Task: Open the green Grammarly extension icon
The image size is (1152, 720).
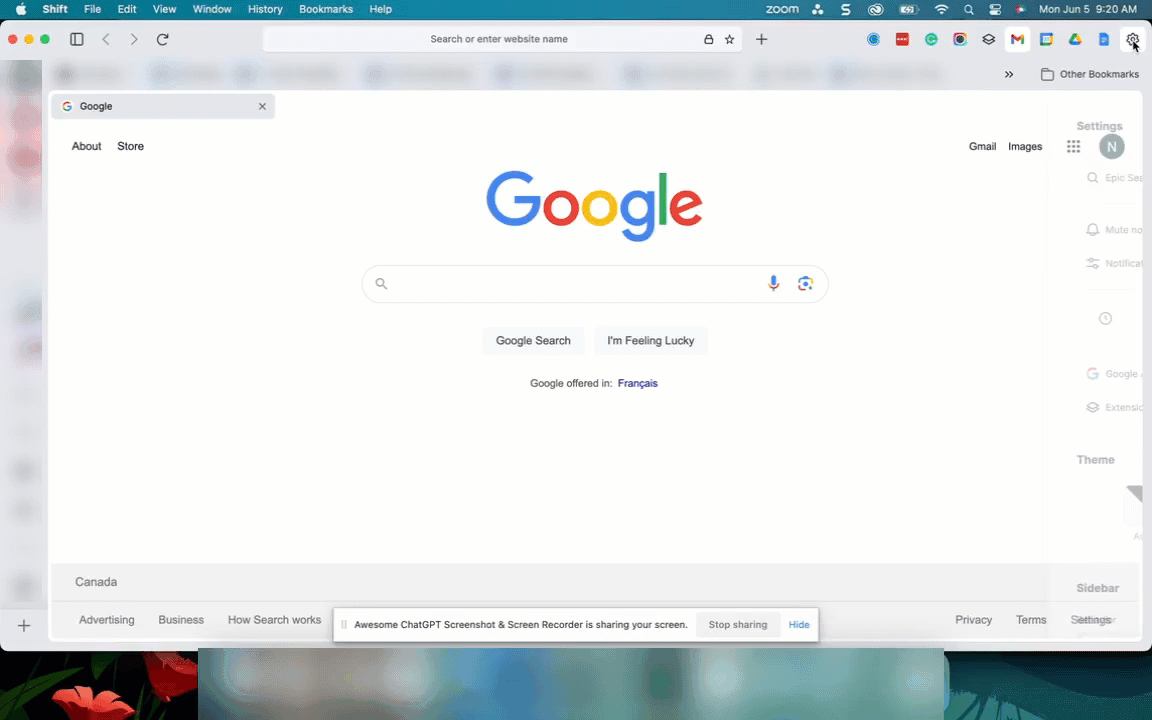Action: pyautogui.click(x=931, y=39)
